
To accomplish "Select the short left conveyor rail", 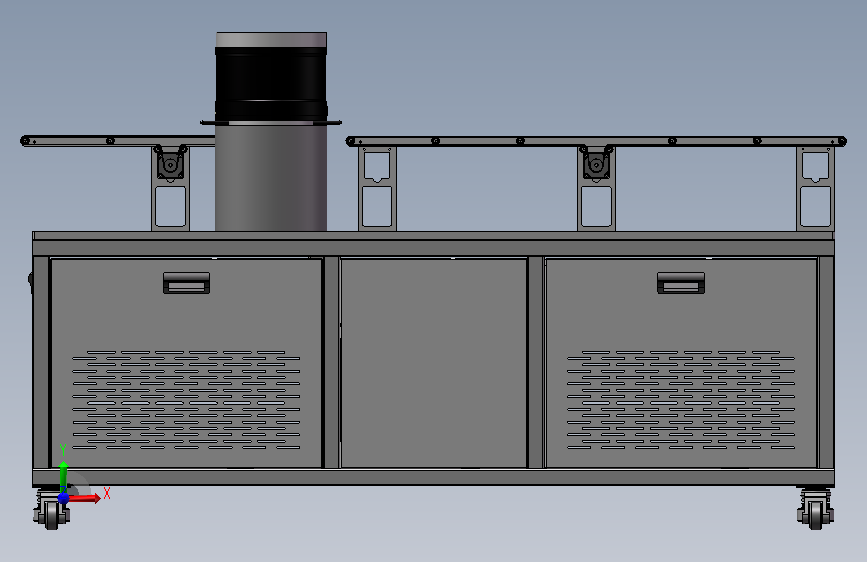I will [118, 141].
